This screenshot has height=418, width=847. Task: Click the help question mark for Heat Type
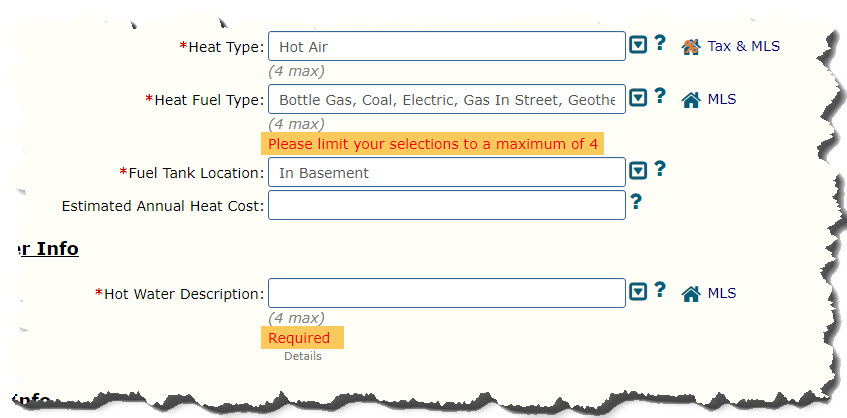(660, 43)
